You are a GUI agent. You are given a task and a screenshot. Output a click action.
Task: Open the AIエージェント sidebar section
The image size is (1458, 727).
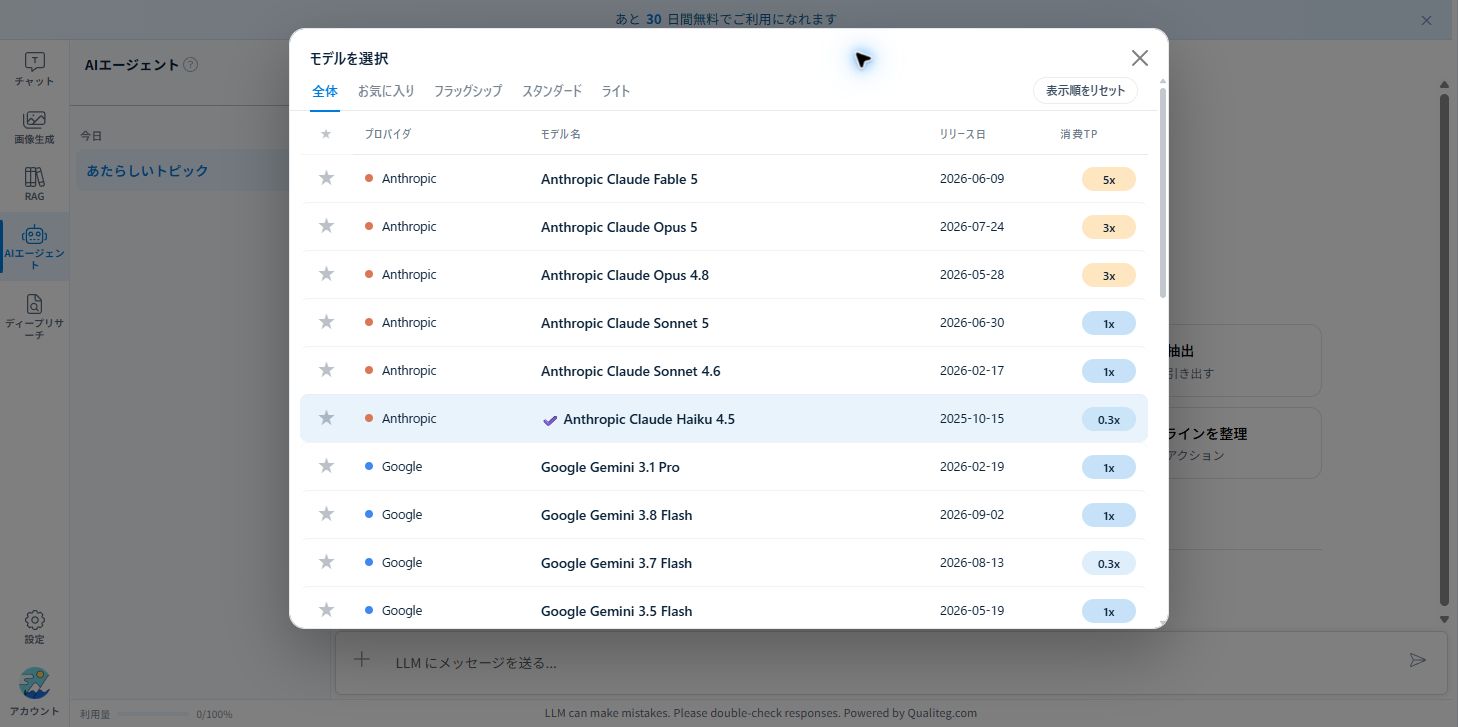(x=34, y=247)
